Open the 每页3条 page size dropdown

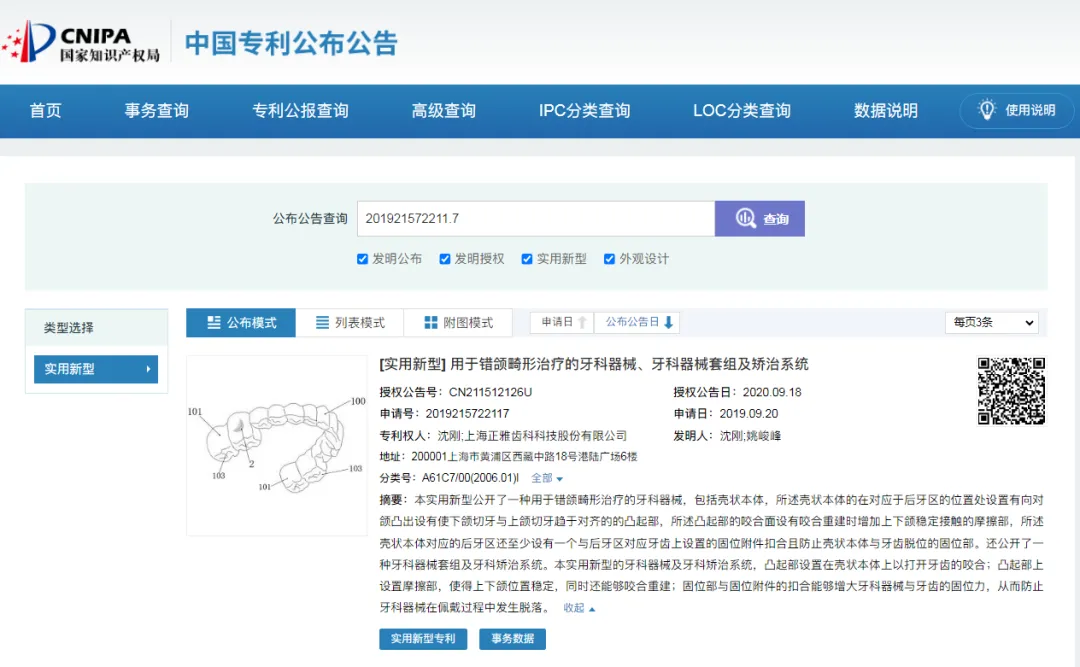pos(992,322)
